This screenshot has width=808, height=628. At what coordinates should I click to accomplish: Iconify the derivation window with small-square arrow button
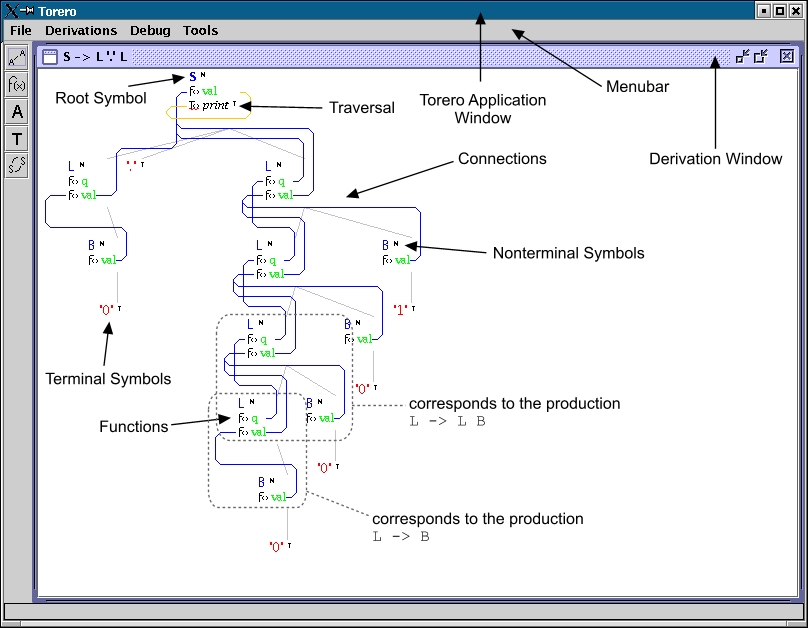(742, 56)
